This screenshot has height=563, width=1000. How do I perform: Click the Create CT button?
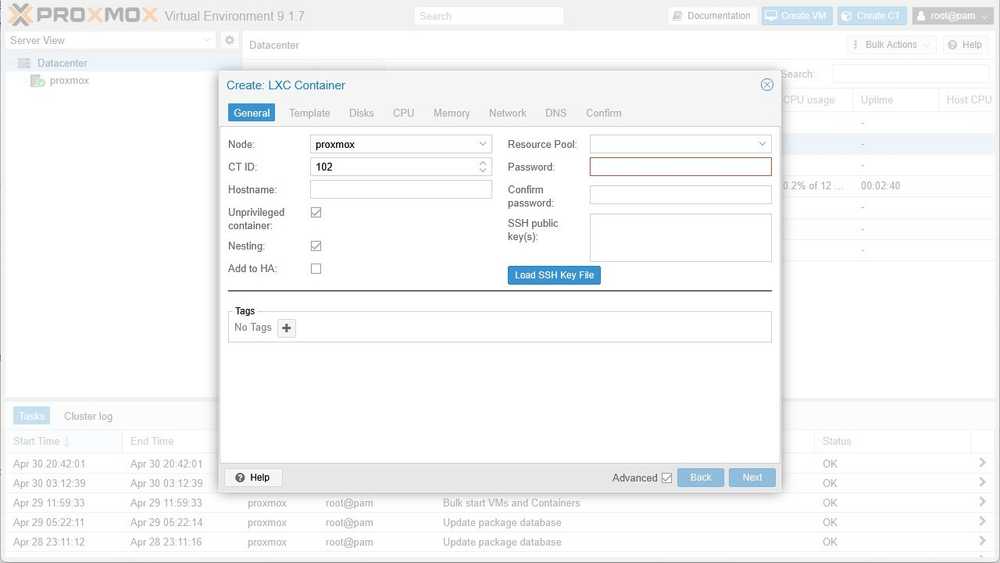[x=872, y=16]
